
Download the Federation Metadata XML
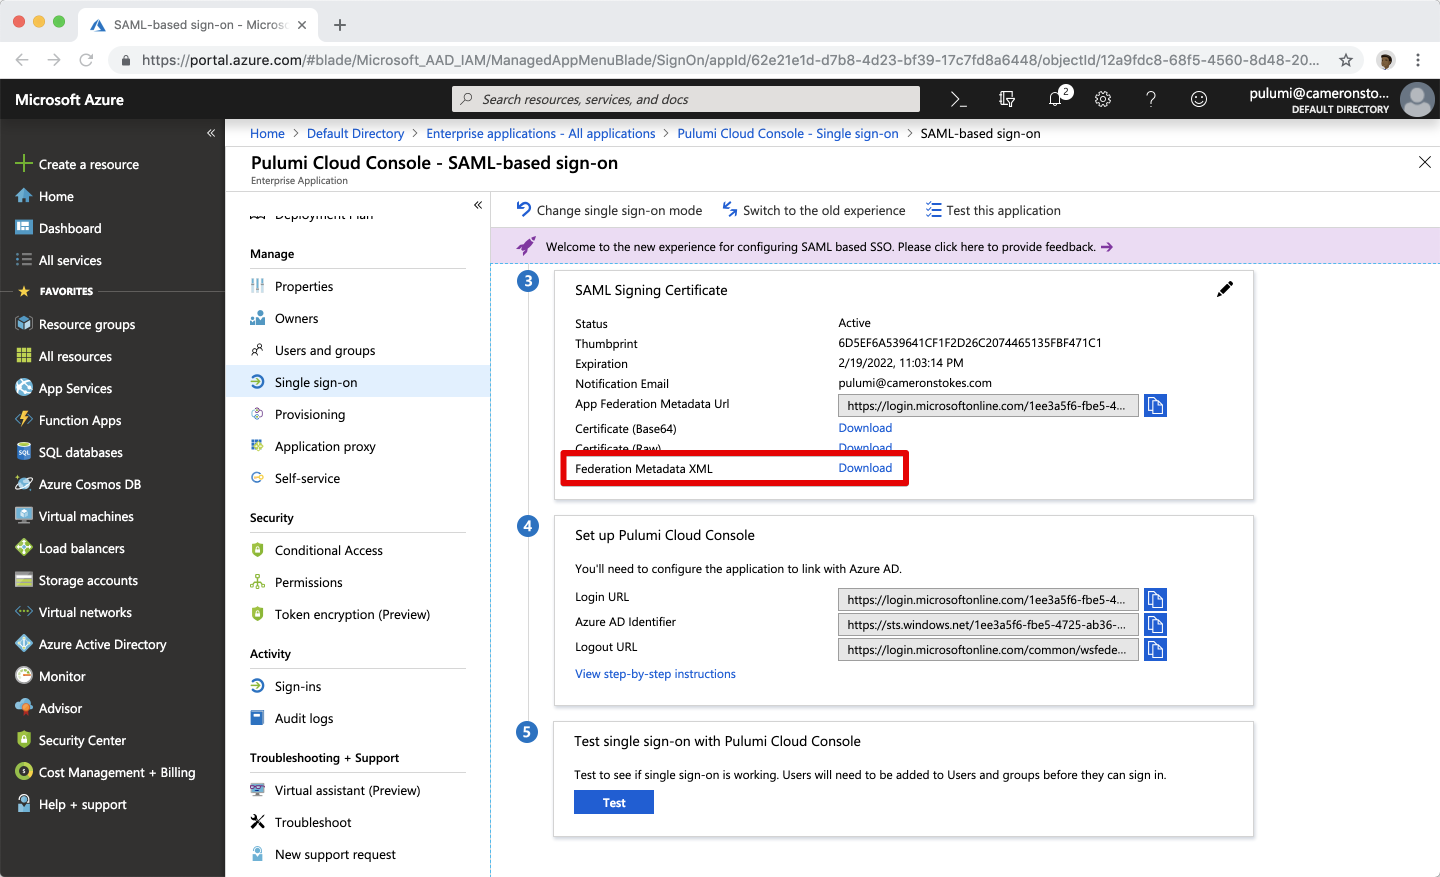click(865, 468)
